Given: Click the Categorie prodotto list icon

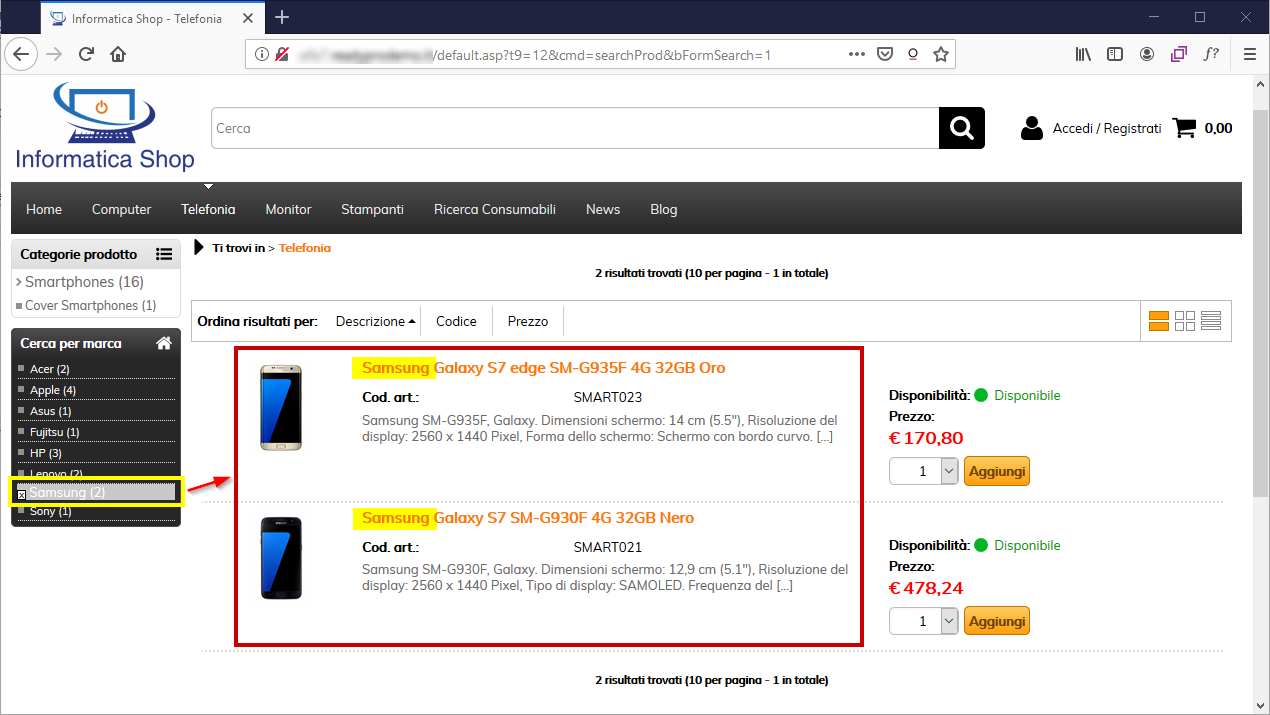Looking at the screenshot, I should coord(164,254).
